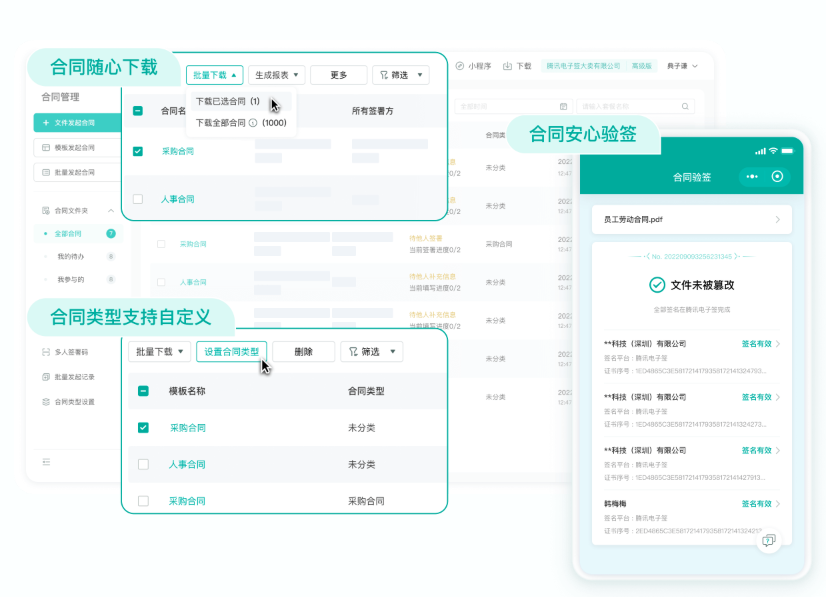
Task: Uncheck the 采购合同 row marked 未分类
Action: click(x=143, y=427)
